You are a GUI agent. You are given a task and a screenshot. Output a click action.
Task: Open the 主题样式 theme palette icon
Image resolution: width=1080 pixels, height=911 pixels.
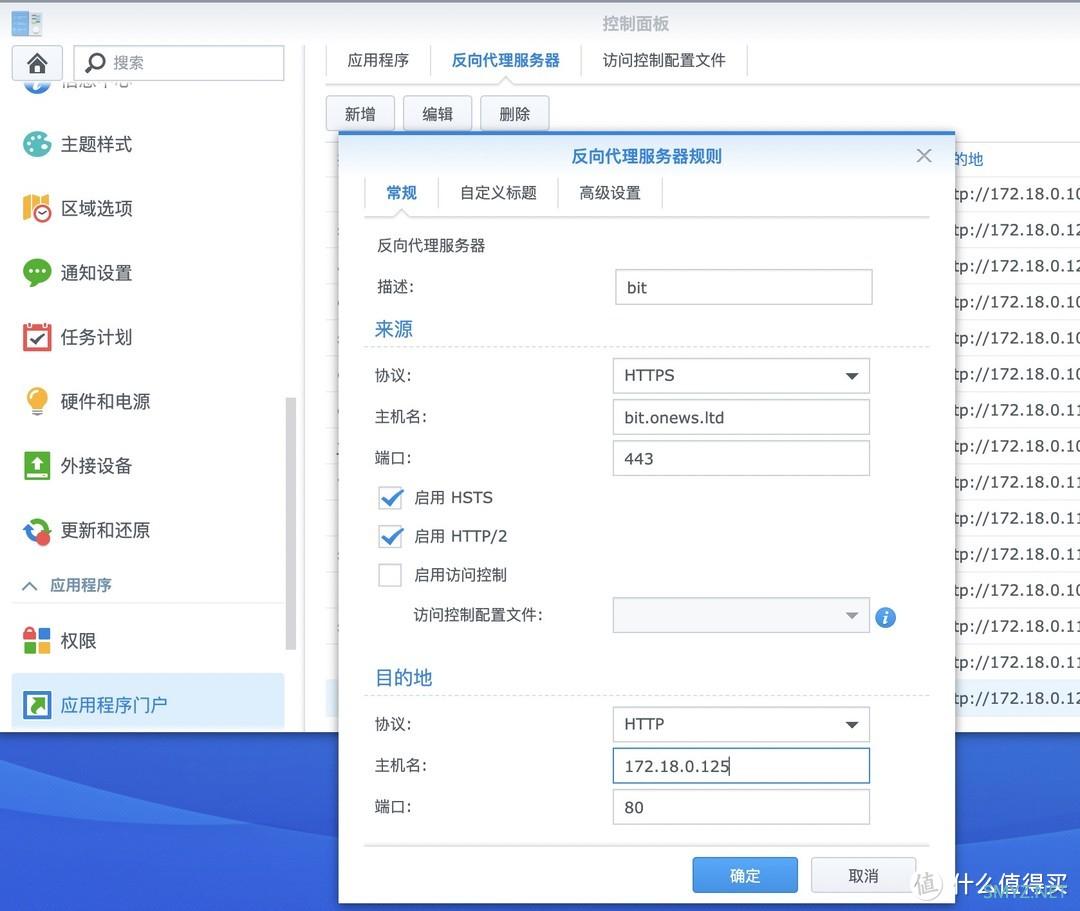point(37,144)
